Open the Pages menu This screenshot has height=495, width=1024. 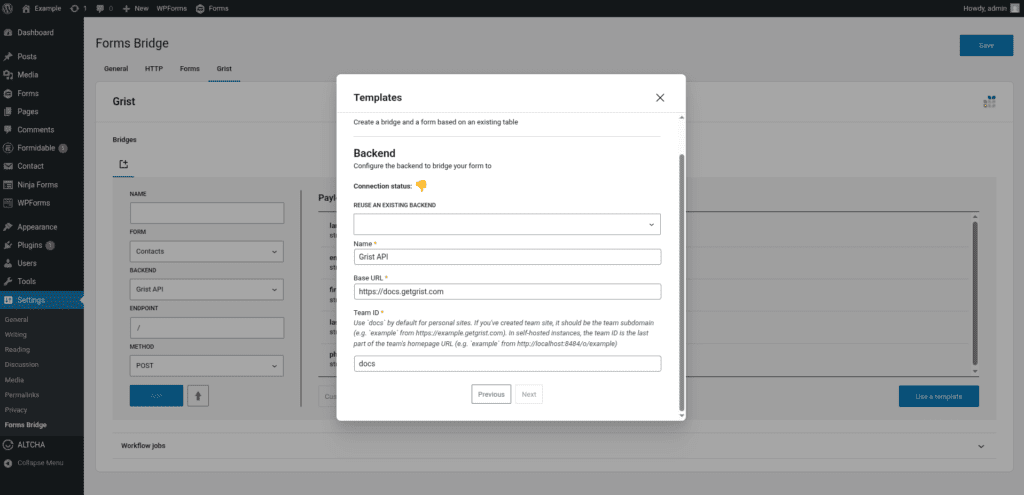pos(42,112)
